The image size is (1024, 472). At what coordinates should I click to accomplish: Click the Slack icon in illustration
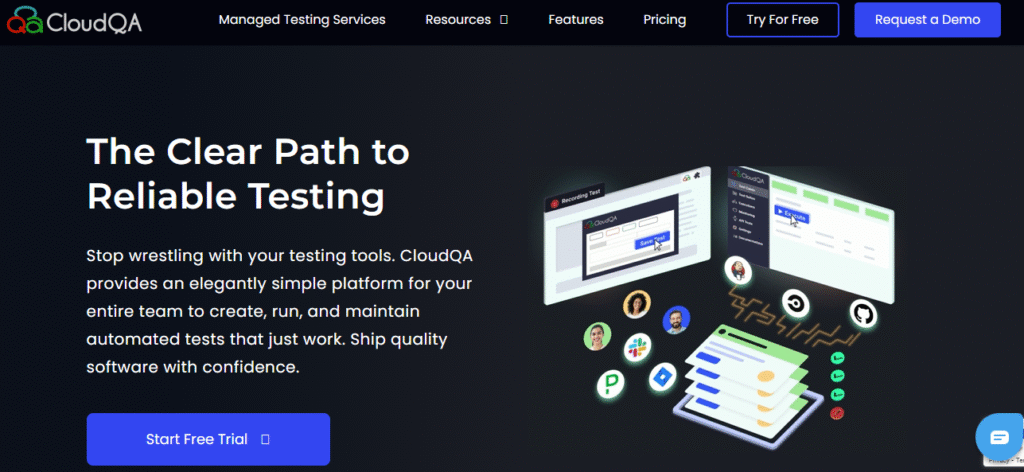pyautogui.click(x=637, y=347)
